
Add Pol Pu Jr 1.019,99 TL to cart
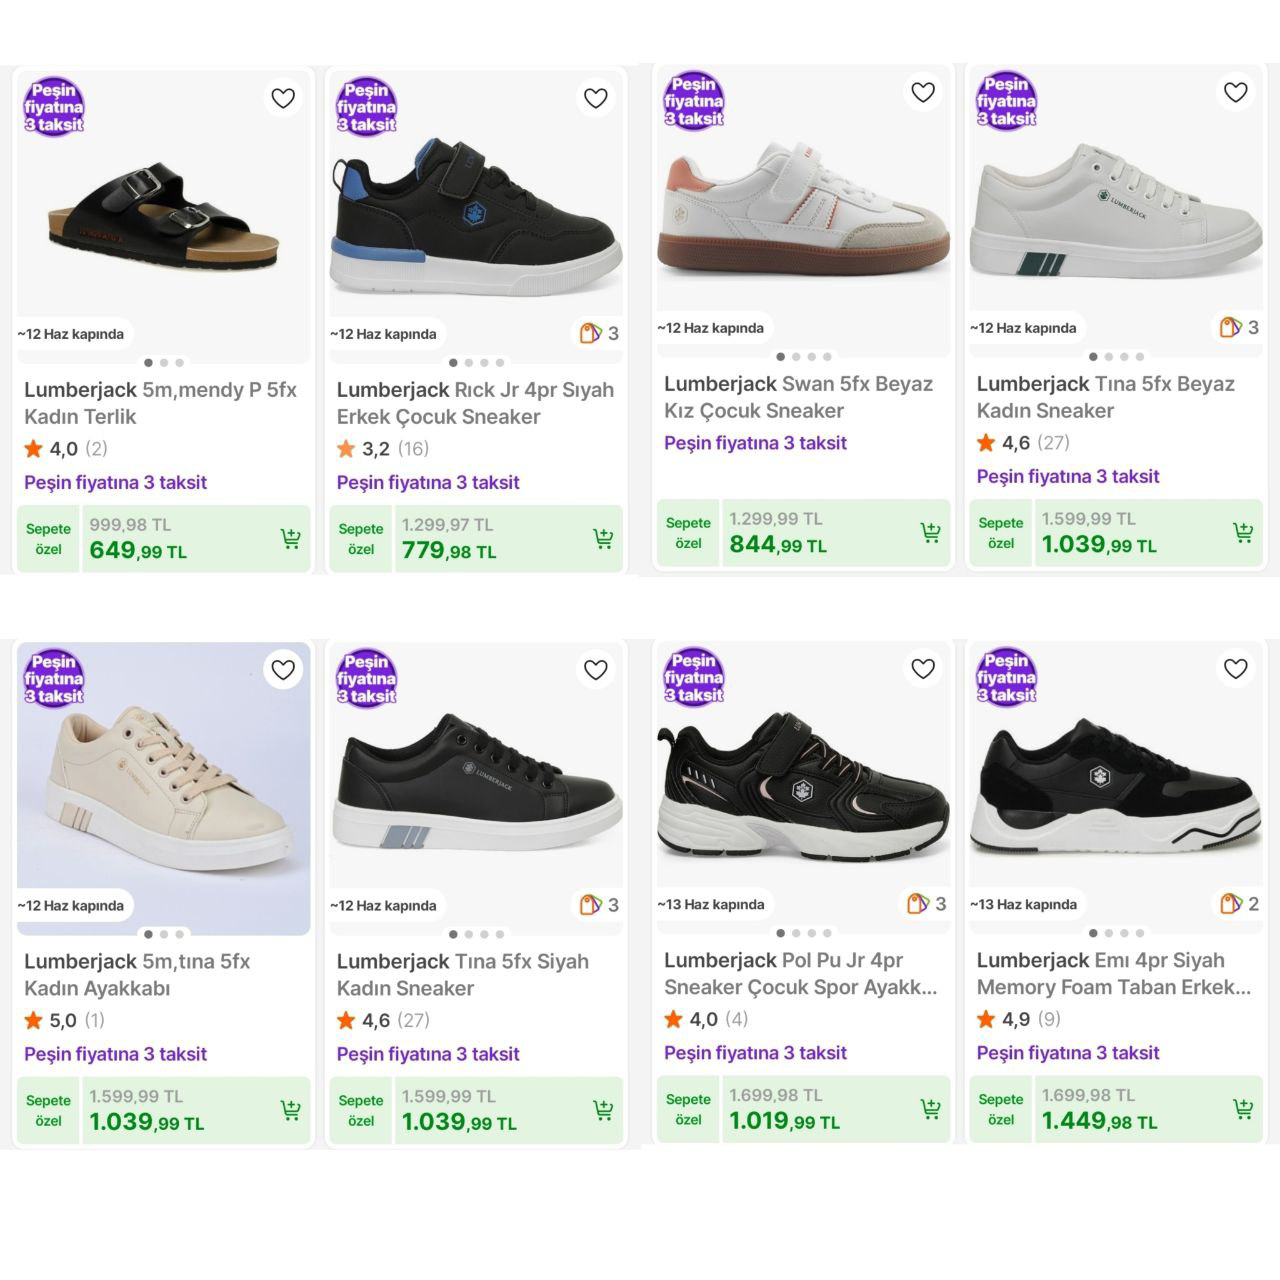[930, 1109]
